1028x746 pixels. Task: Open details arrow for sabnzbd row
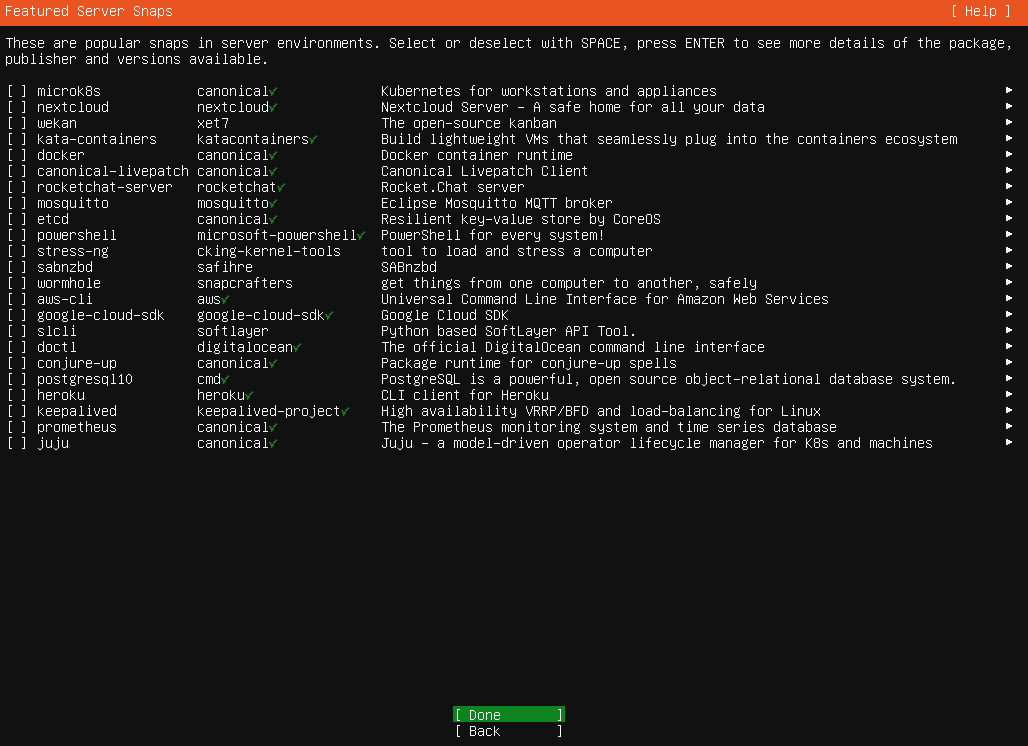click(x=1009, y=266)
